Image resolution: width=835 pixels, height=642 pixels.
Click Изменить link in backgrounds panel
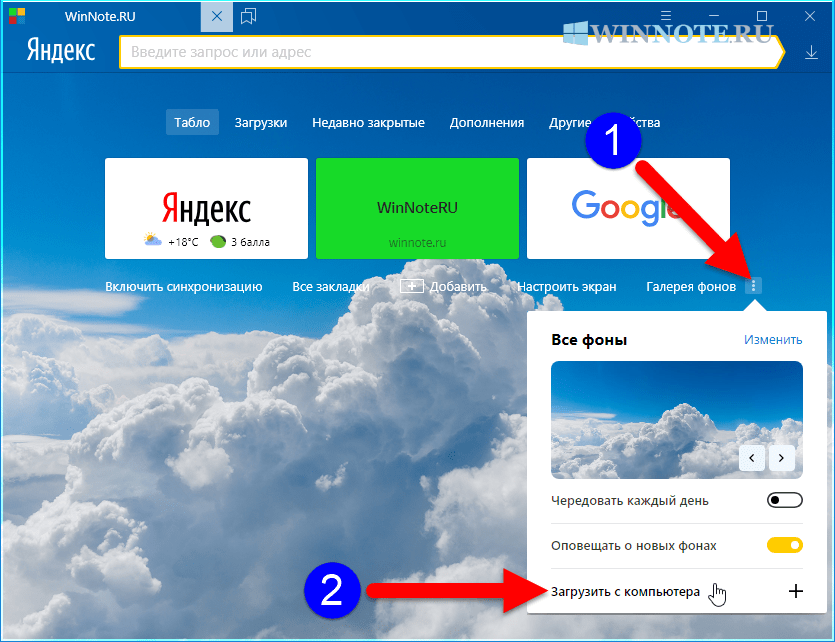pos(773,340)
